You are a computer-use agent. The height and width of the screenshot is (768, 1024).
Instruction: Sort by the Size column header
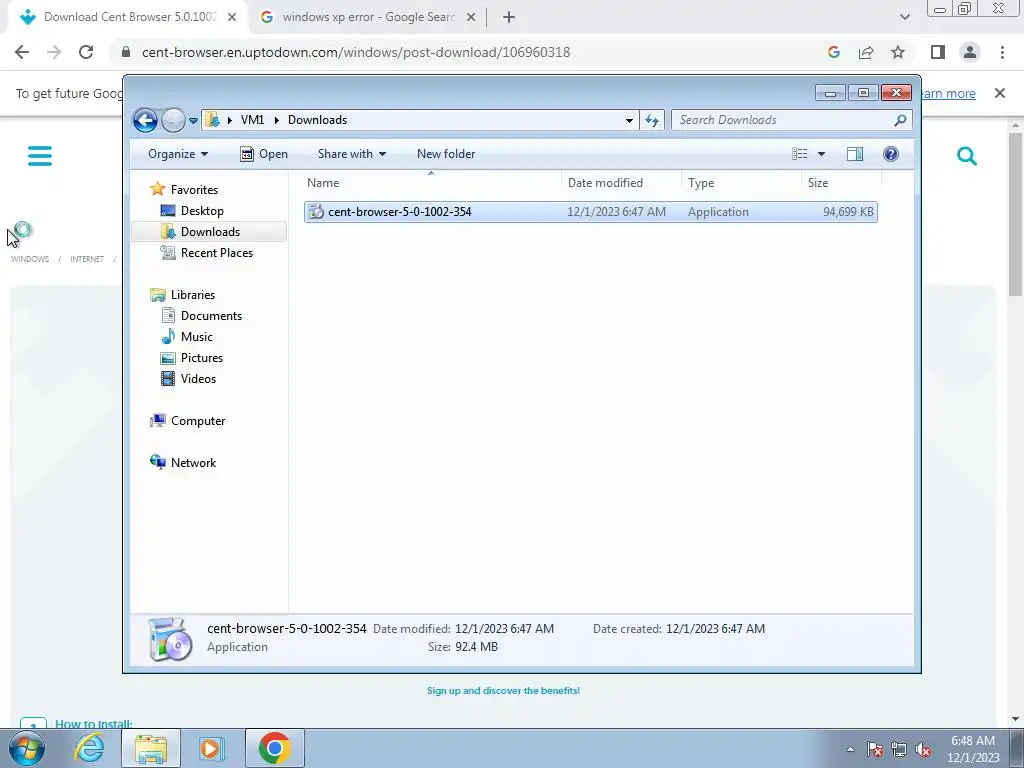pos(841,183)
